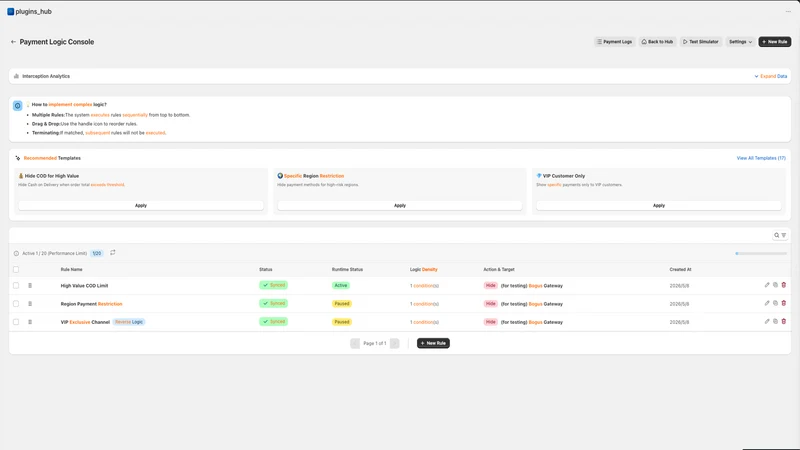This screenshot has width=800, height=450.
Task: Click Paused status of Region Payment Restriction
Action: click(342, 304)
